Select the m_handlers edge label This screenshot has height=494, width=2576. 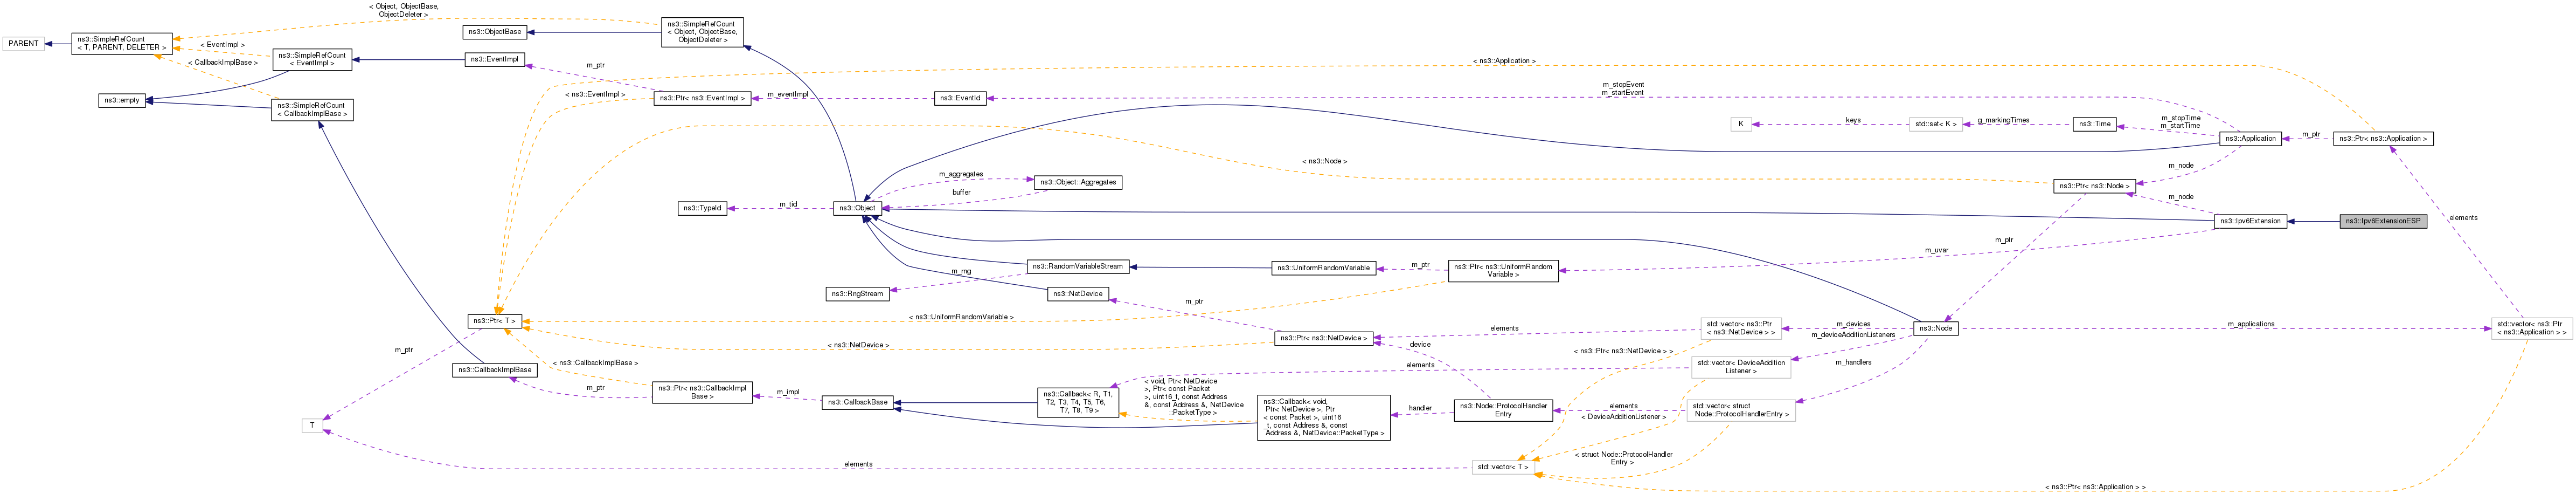tap(1853, 363)
